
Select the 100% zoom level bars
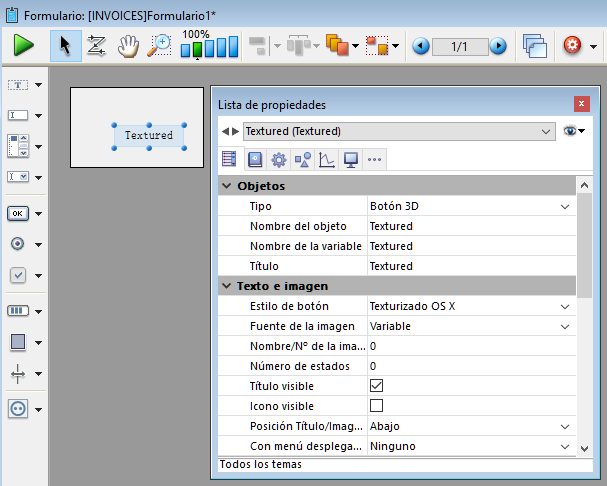(x=209, y=47)
